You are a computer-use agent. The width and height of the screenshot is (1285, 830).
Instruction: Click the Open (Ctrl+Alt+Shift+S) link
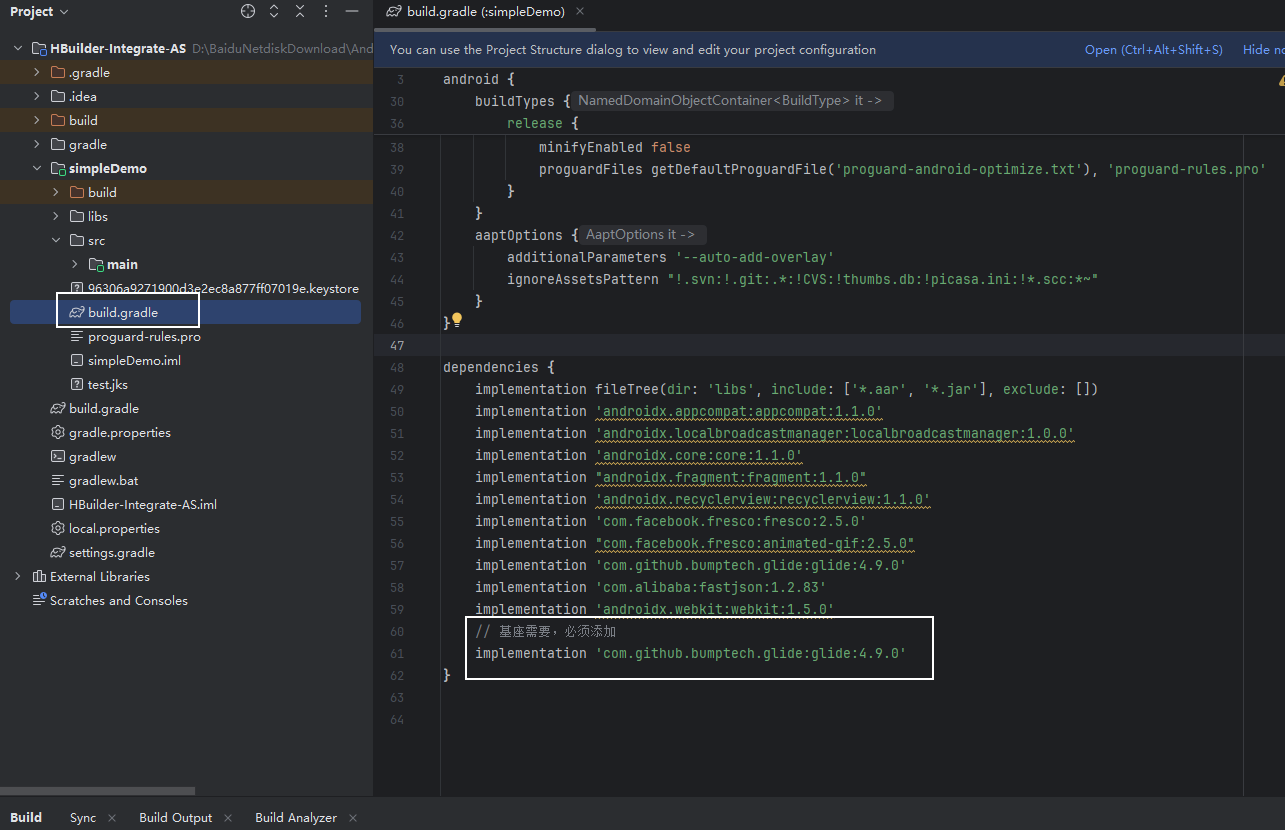click(x=1153, y=50)
